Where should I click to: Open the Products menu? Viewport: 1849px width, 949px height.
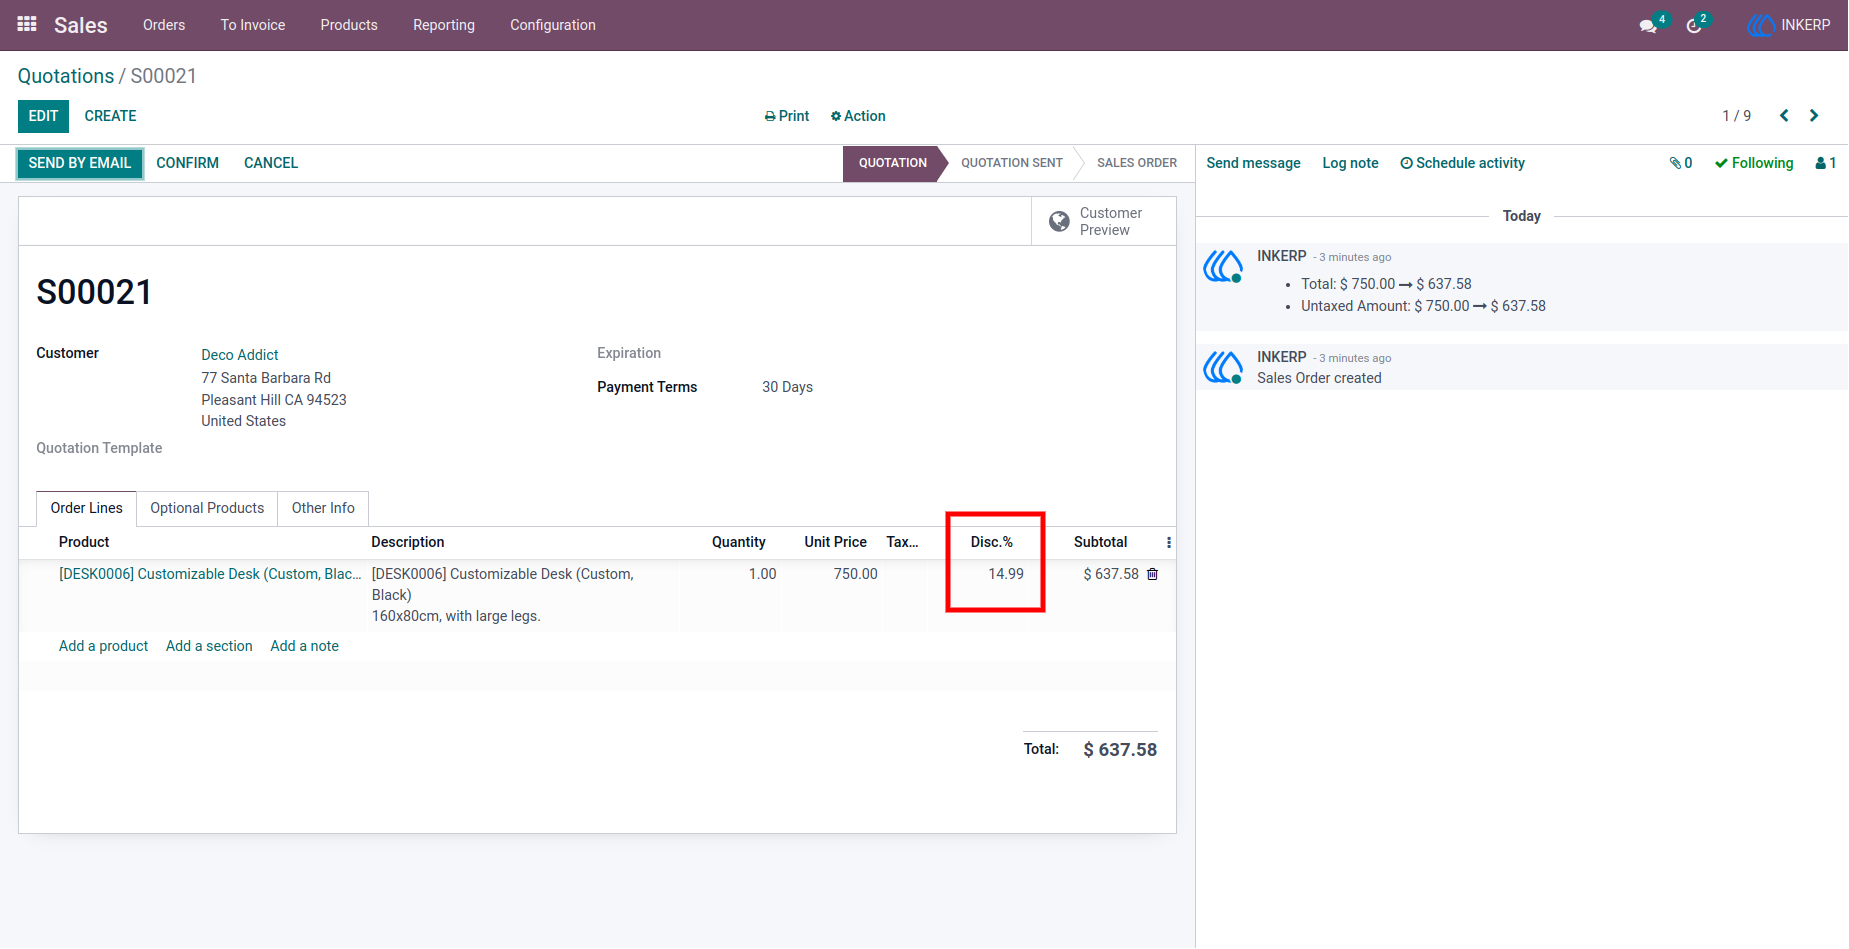pyautogui.click(x=349, y=25)
